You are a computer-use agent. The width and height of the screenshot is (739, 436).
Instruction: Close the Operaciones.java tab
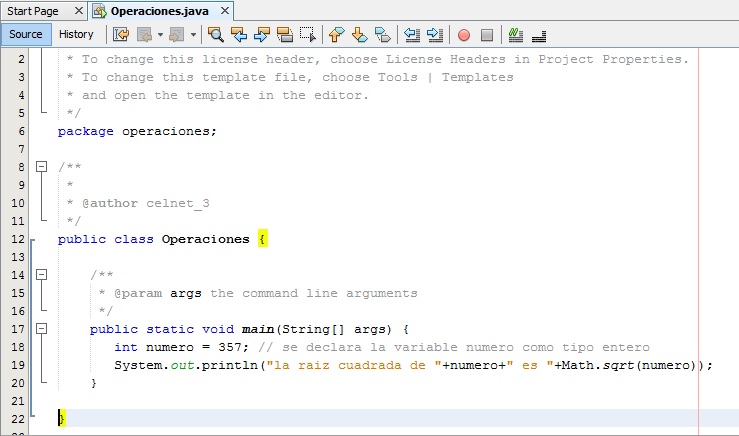[224, 11]
